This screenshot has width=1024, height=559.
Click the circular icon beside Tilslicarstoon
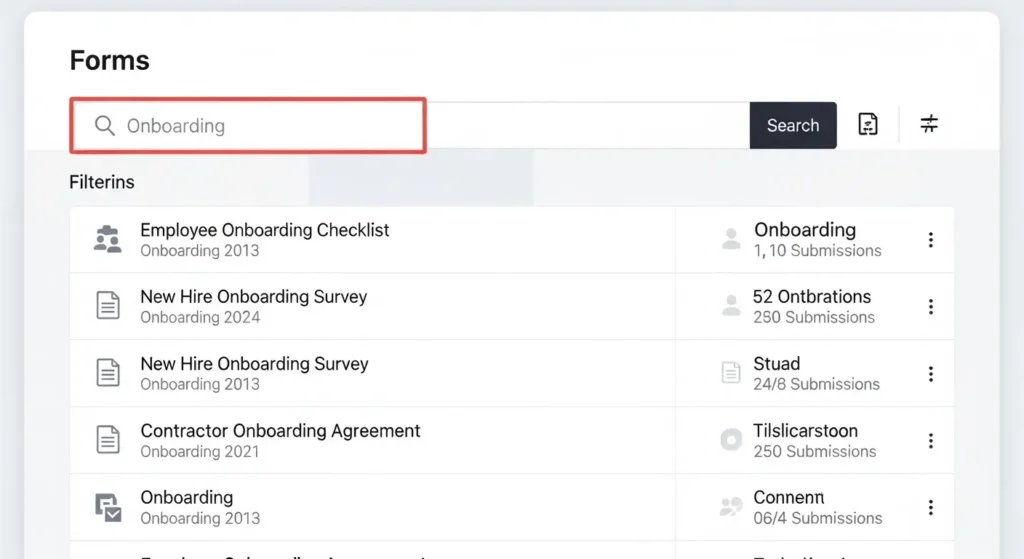click(731, 440)
